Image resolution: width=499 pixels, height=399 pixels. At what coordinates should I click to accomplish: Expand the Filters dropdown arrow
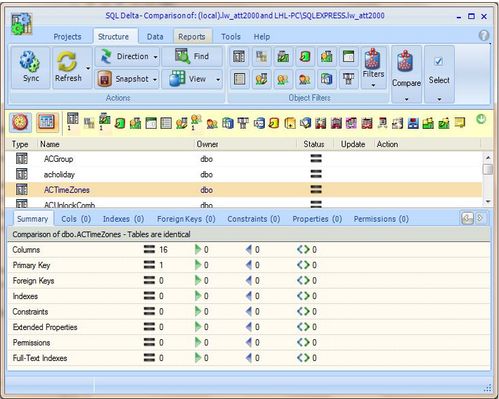pos(373,85)
